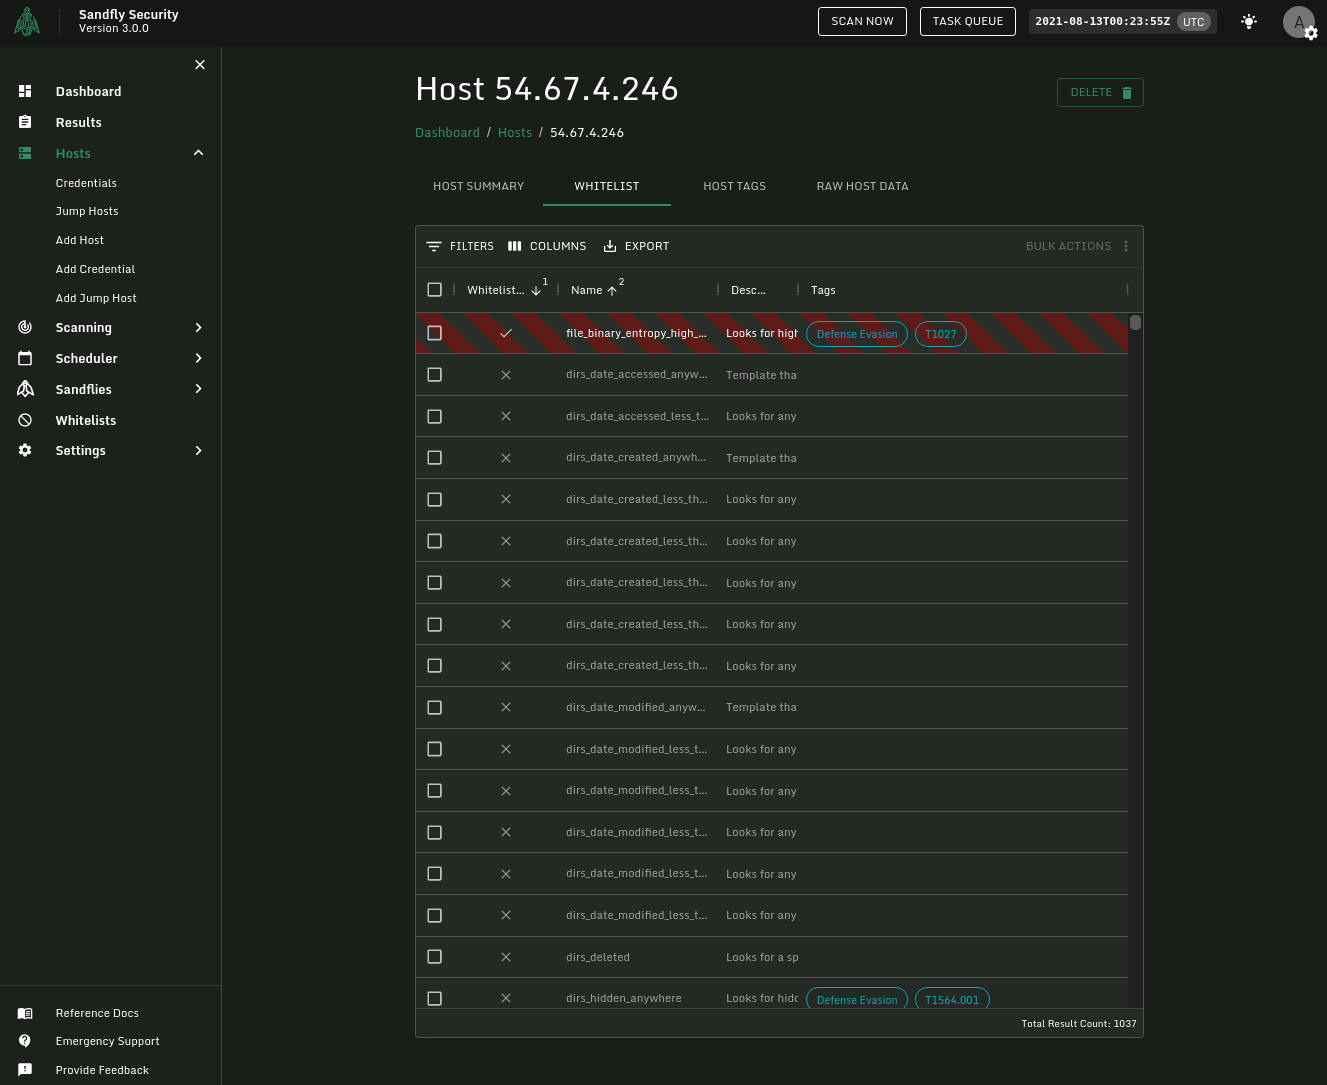The image size is (1327, 1085).
Task: Click the Sandfly Security logo icon
Action: click(27, 21)
